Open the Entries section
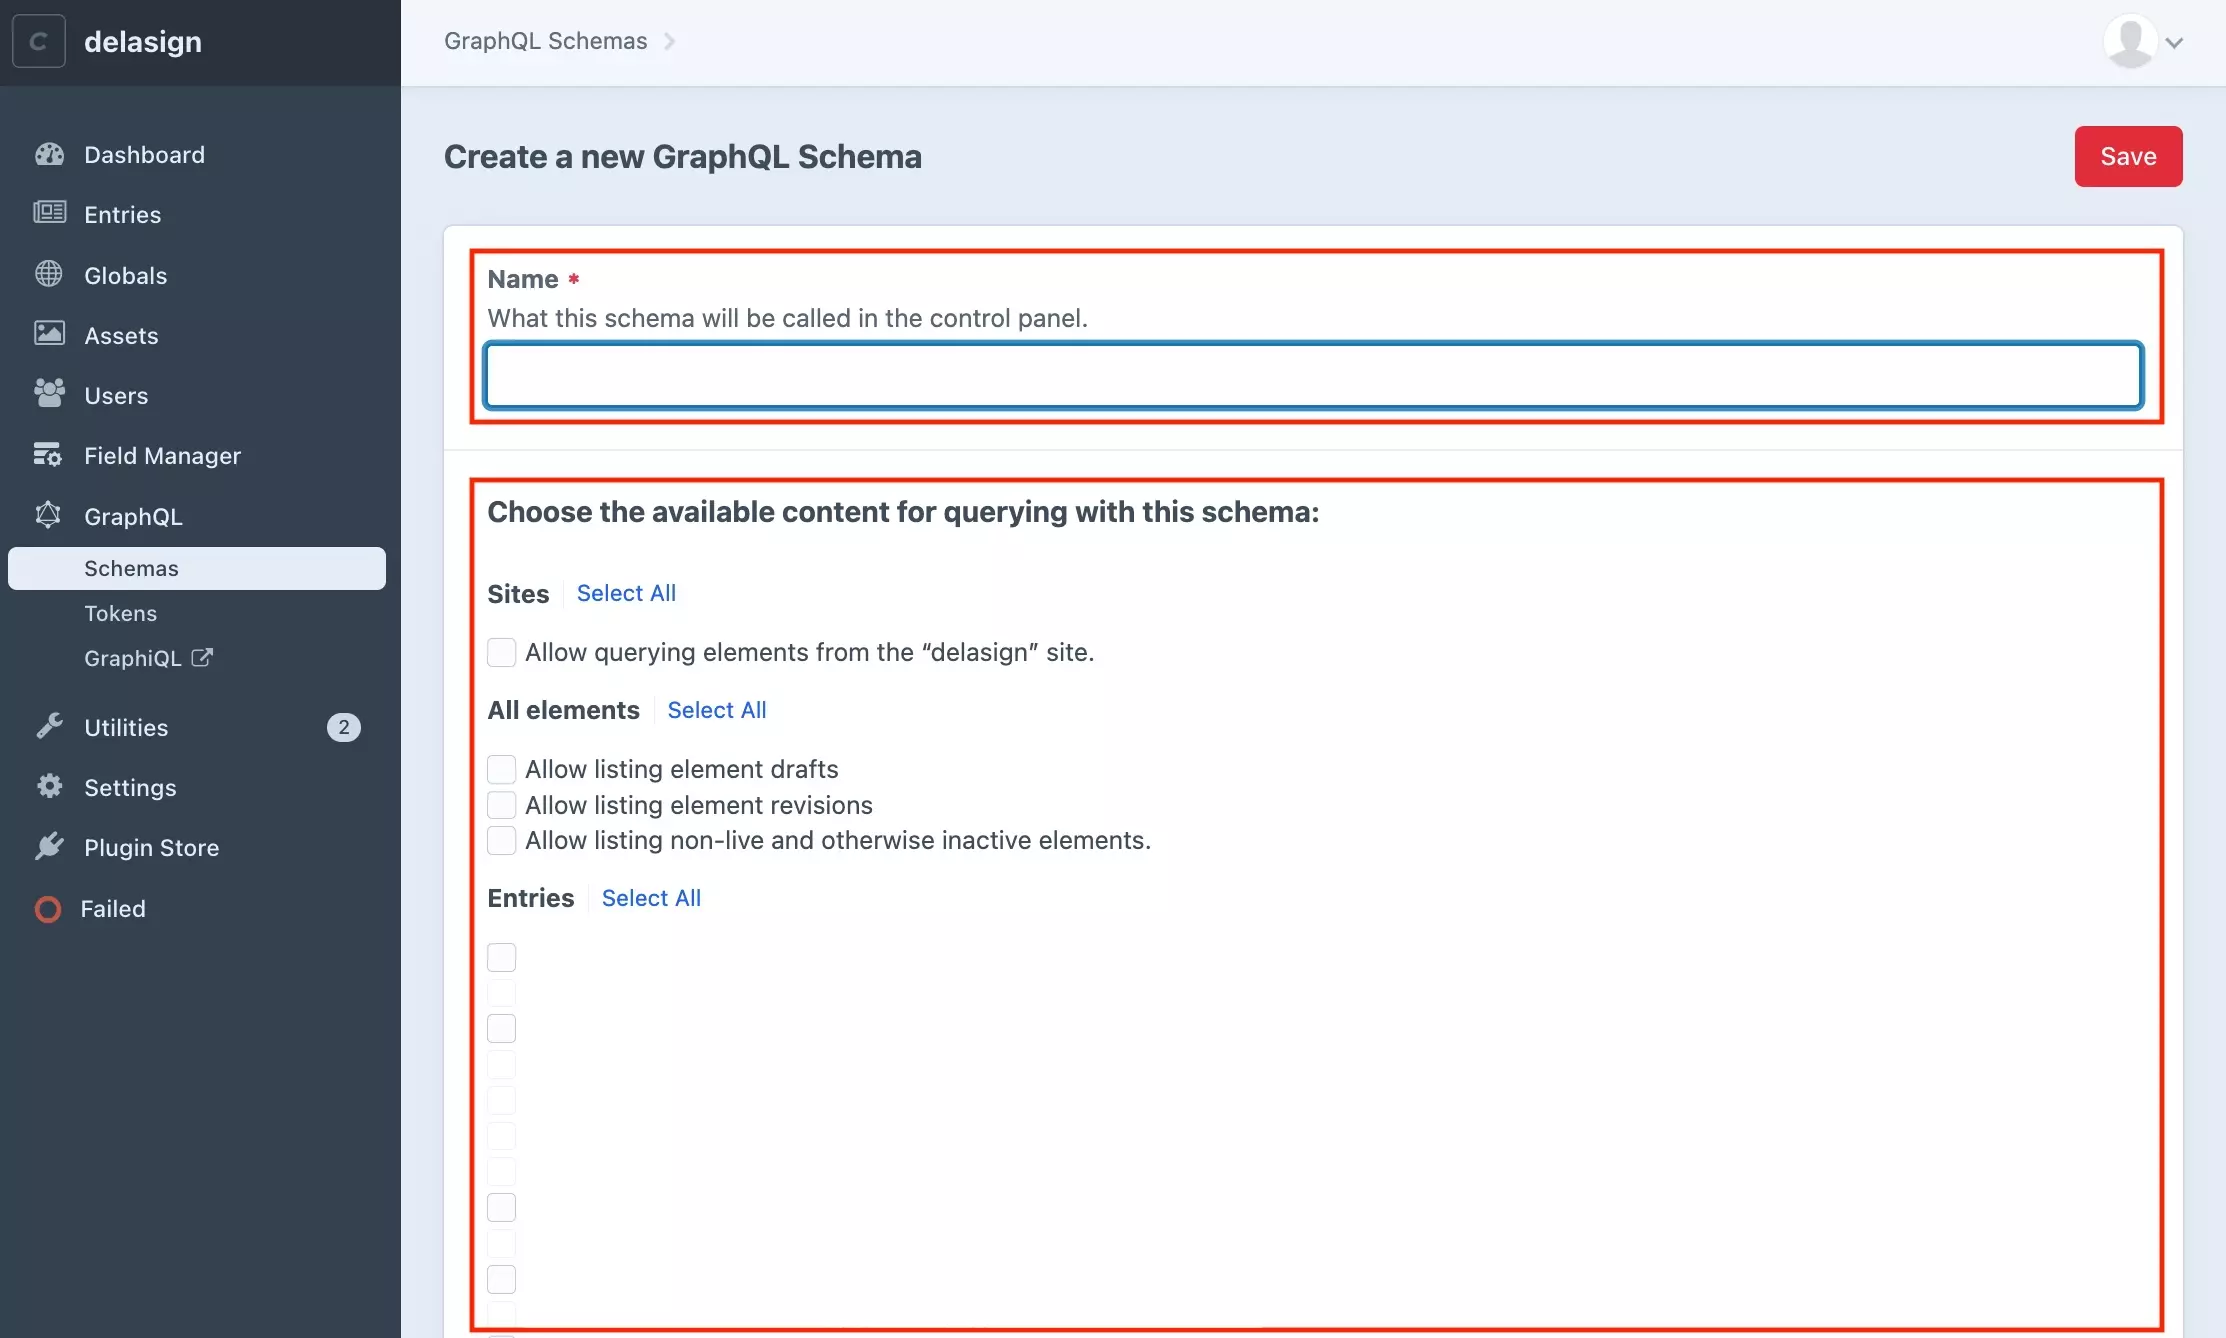 [122, 215]
